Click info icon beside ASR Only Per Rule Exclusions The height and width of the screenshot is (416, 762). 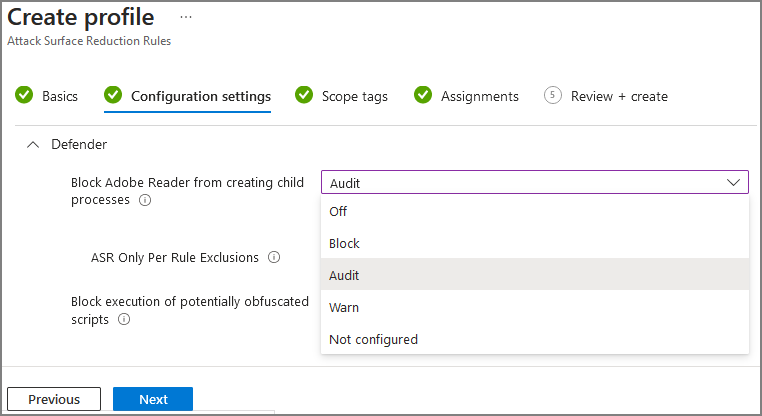(x=274, y=257)
